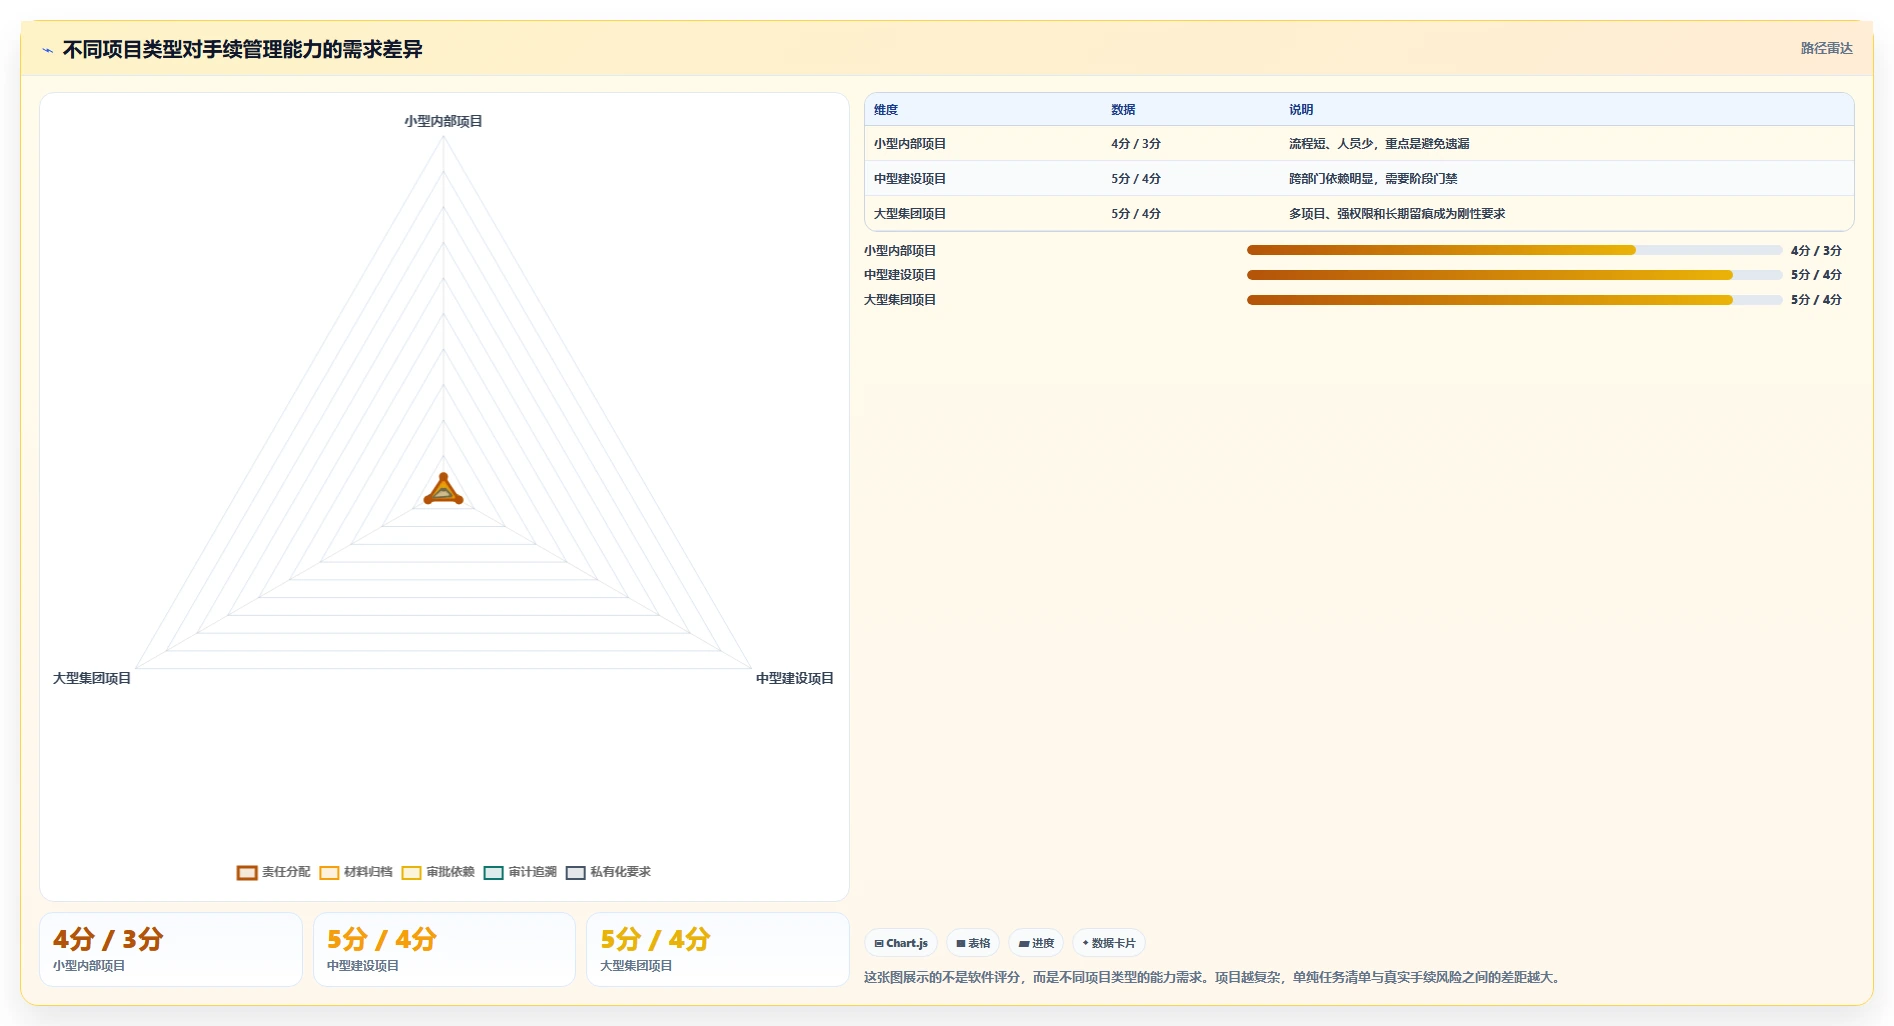Click 多项目、强权限 description cell
The image size is (1894, 1026).
1567,214
